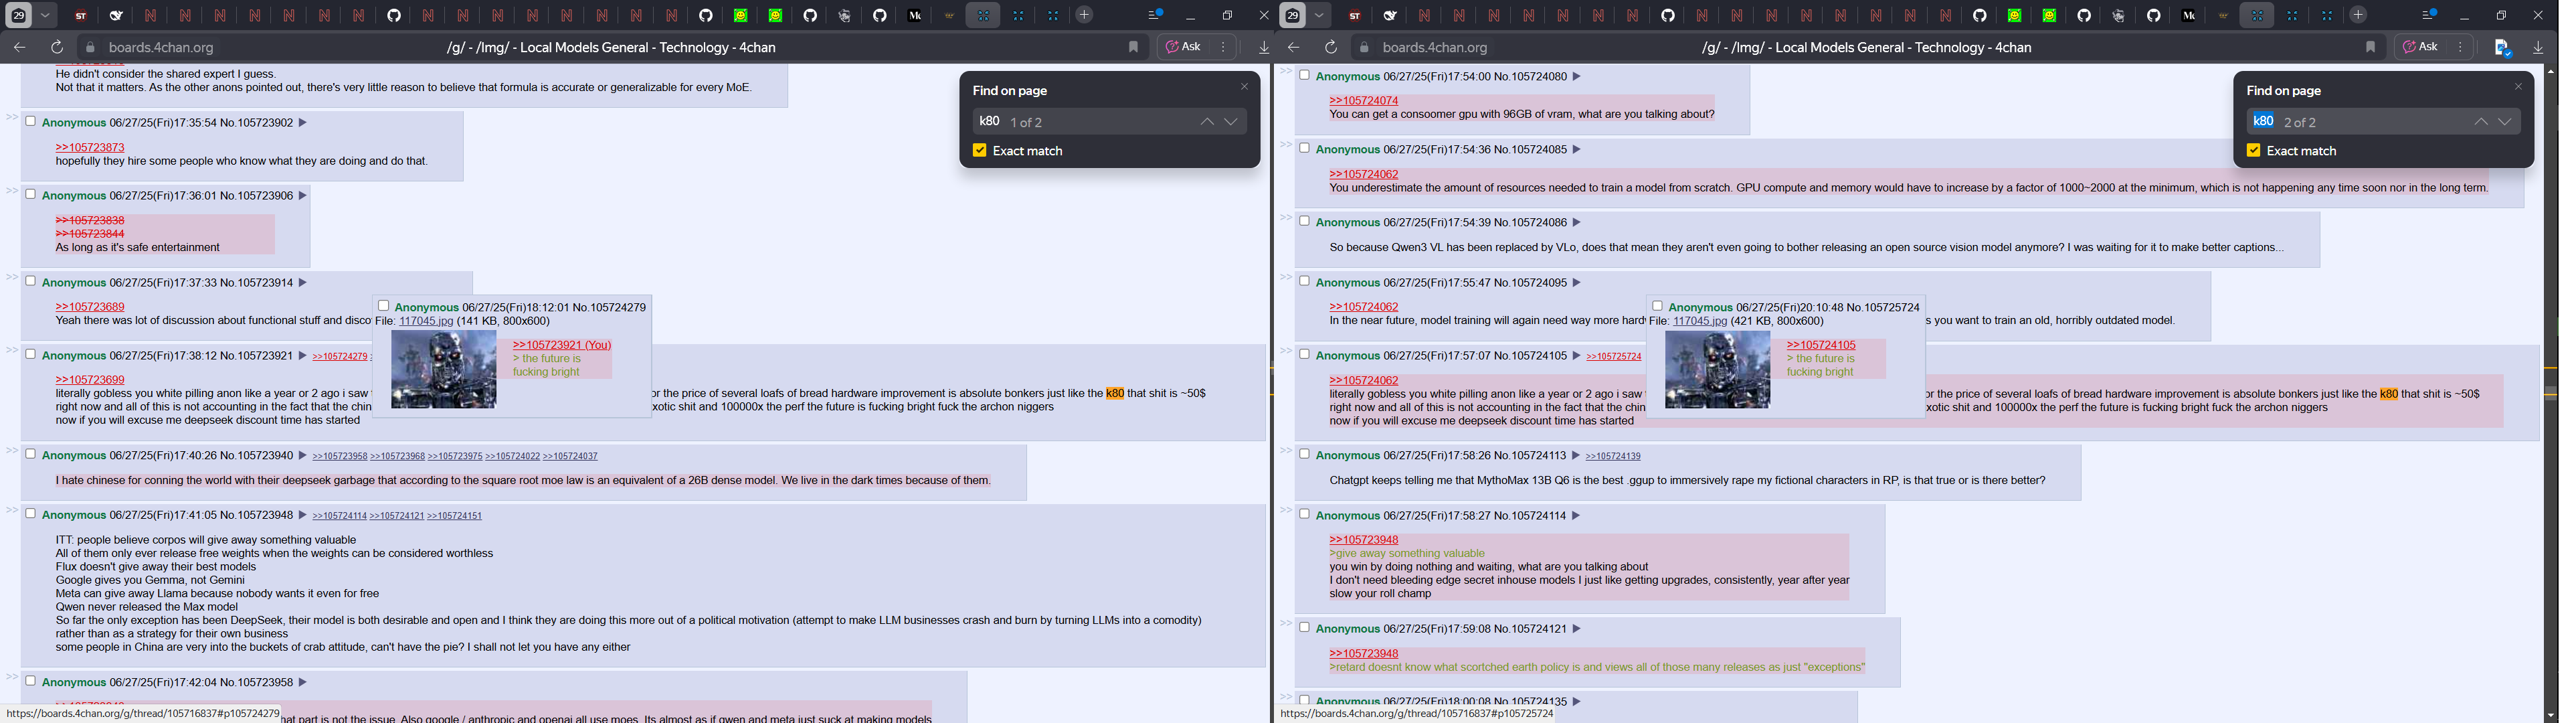Switch to the crown-icon tab in left window
The width and height of the screenshot is (2576, 723).
point(949,15)
